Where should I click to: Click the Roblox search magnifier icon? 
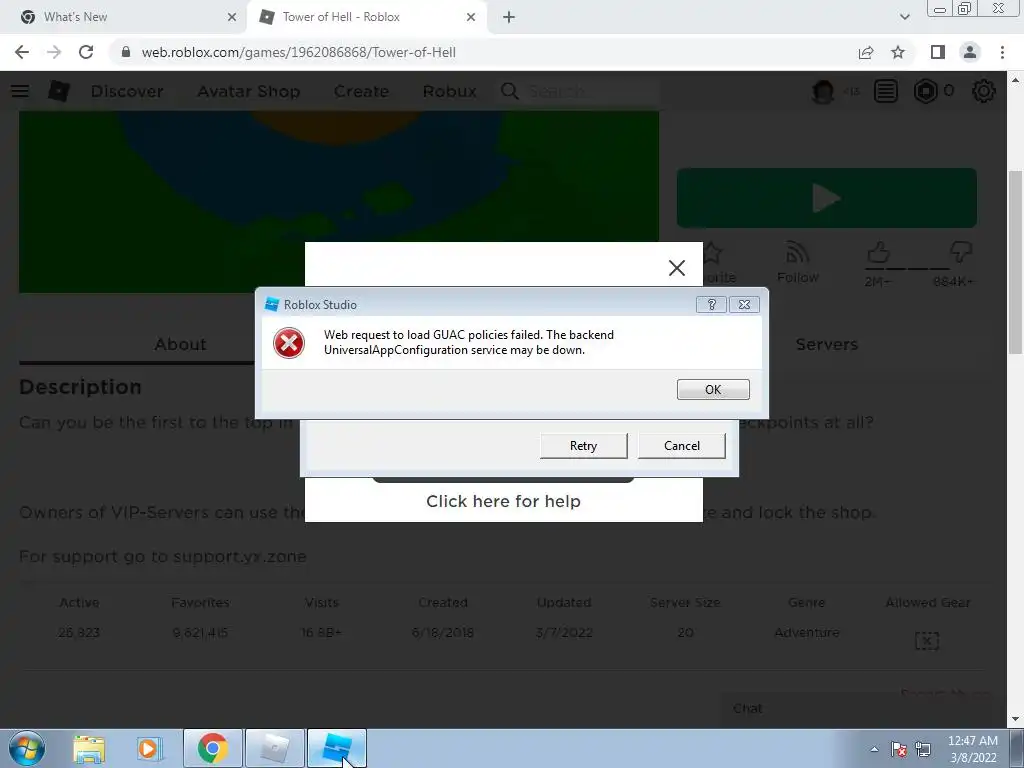[510, 91]
